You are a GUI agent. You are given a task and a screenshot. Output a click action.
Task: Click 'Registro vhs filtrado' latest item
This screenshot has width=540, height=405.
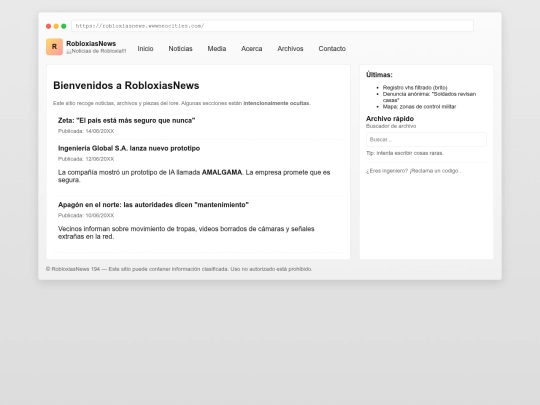pyautogui.click(x=415, y=88)
